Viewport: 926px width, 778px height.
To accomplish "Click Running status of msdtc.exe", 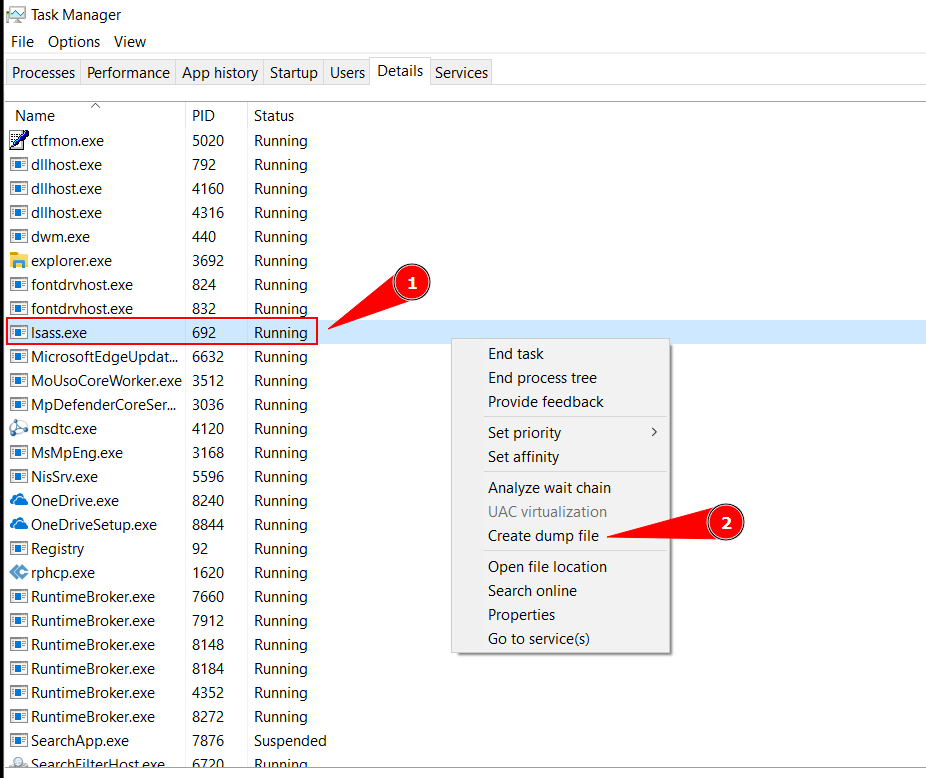I will coord(281,429).
